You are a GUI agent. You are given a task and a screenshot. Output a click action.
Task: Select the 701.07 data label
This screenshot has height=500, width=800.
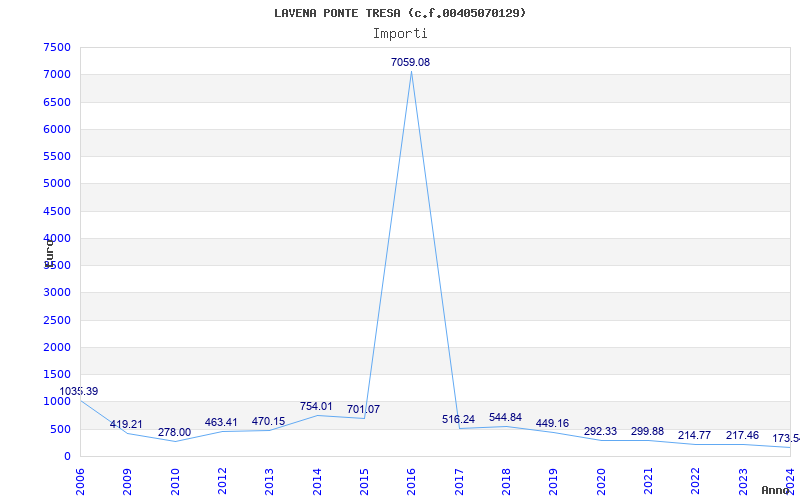(363, 409)
